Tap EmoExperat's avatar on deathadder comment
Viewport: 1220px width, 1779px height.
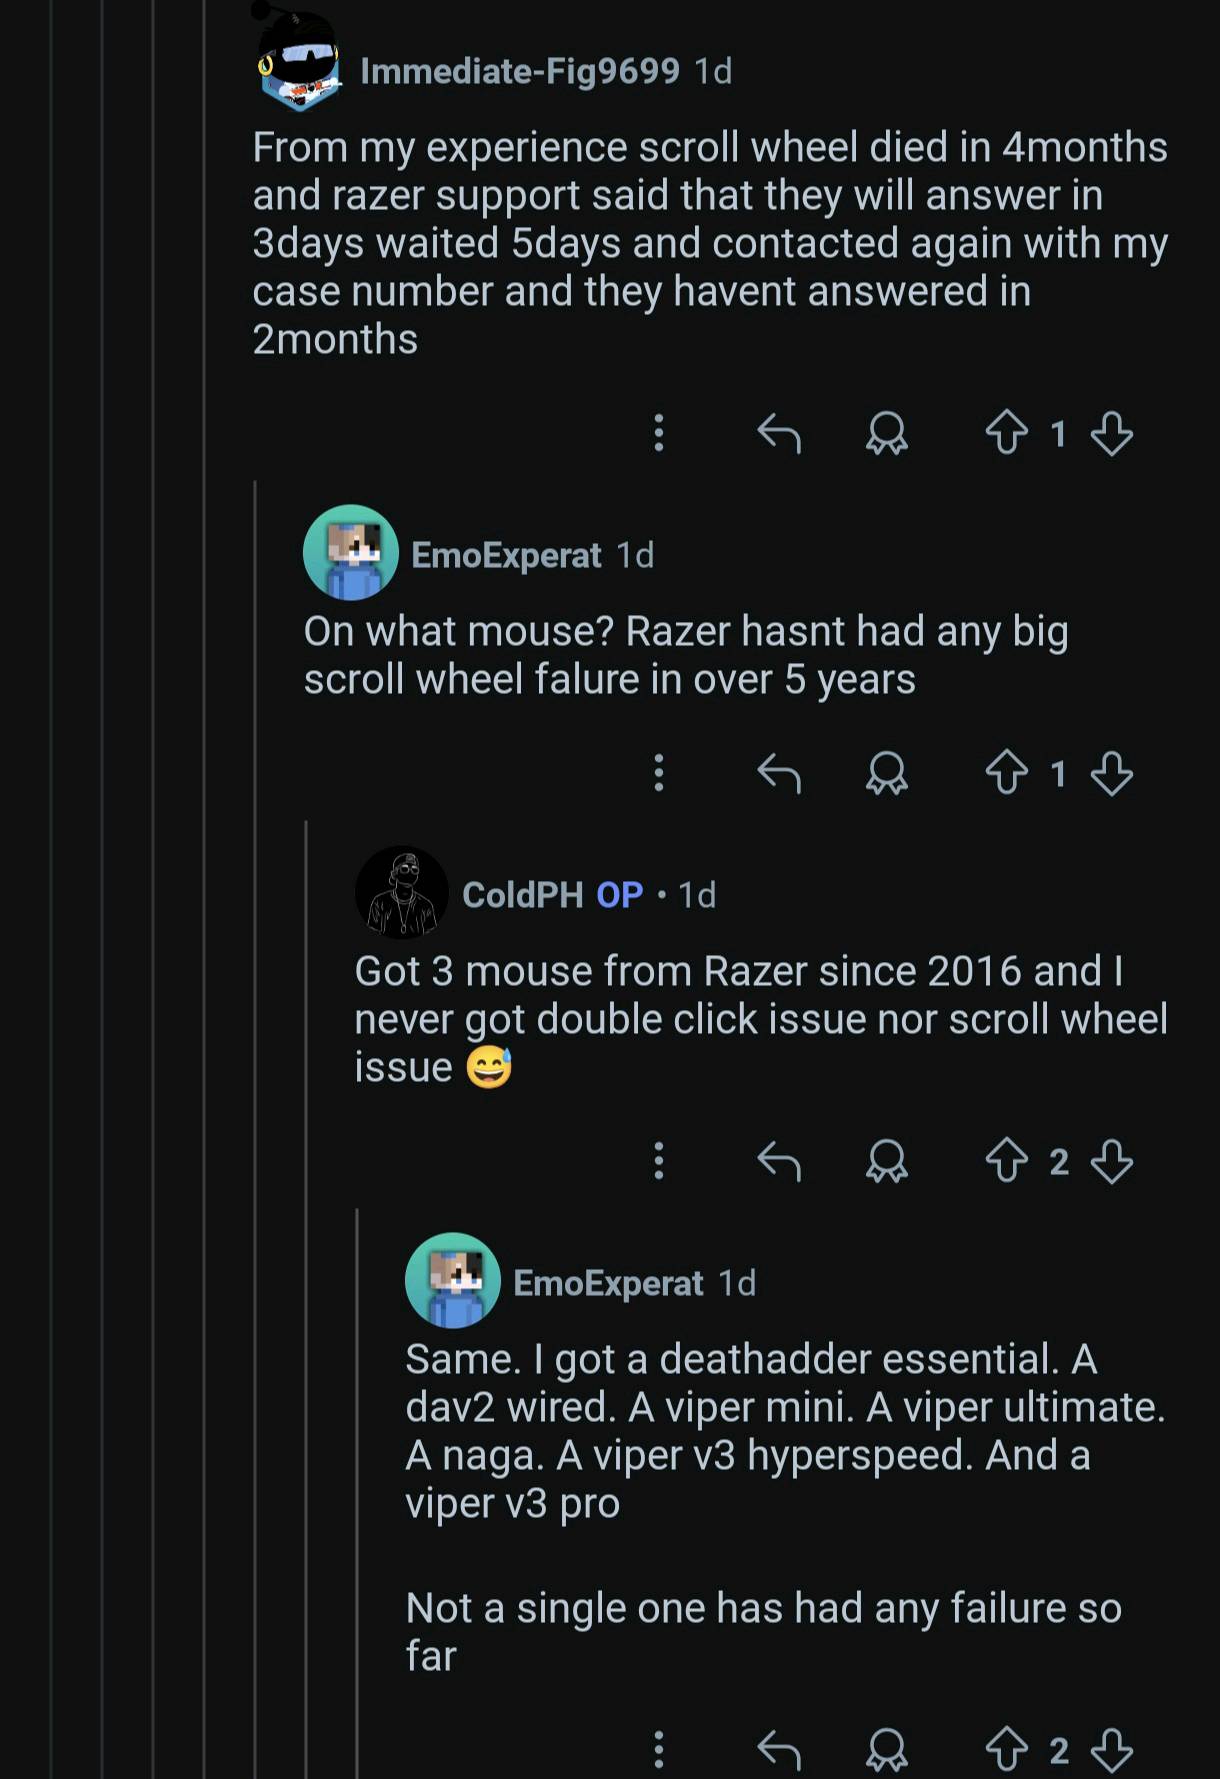453,1281
